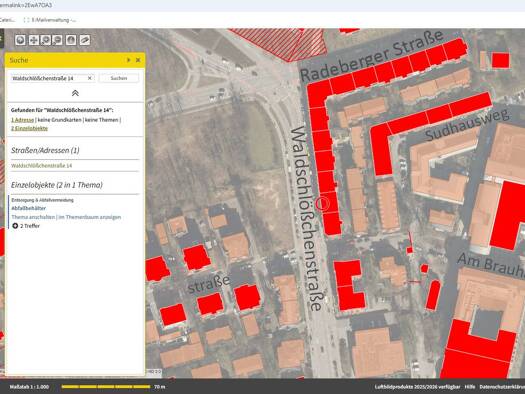Close the Suche panel
This screenshot has width=525, height=394.
(x=138, y=60)
